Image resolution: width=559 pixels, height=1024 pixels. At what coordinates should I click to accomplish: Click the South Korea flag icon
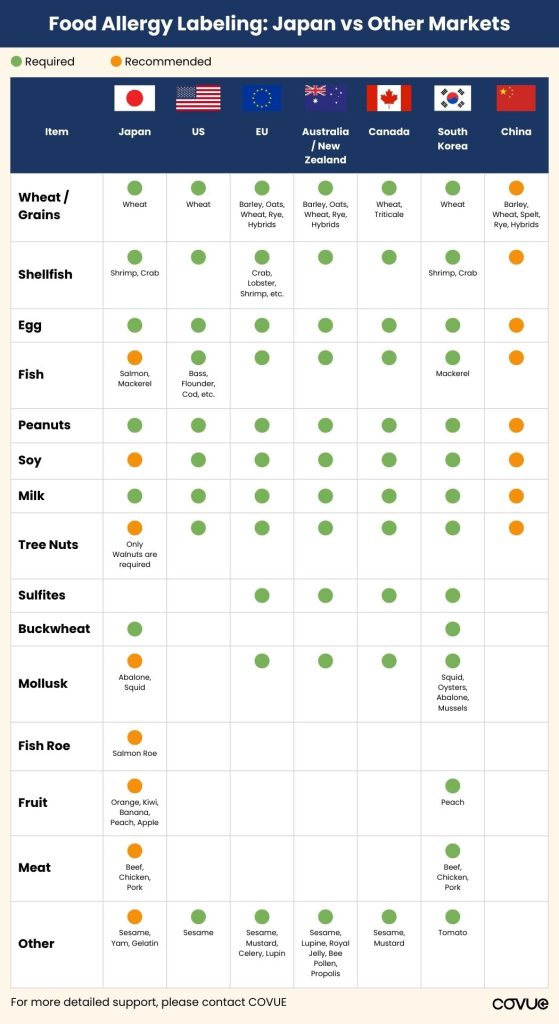click(453, 99)
